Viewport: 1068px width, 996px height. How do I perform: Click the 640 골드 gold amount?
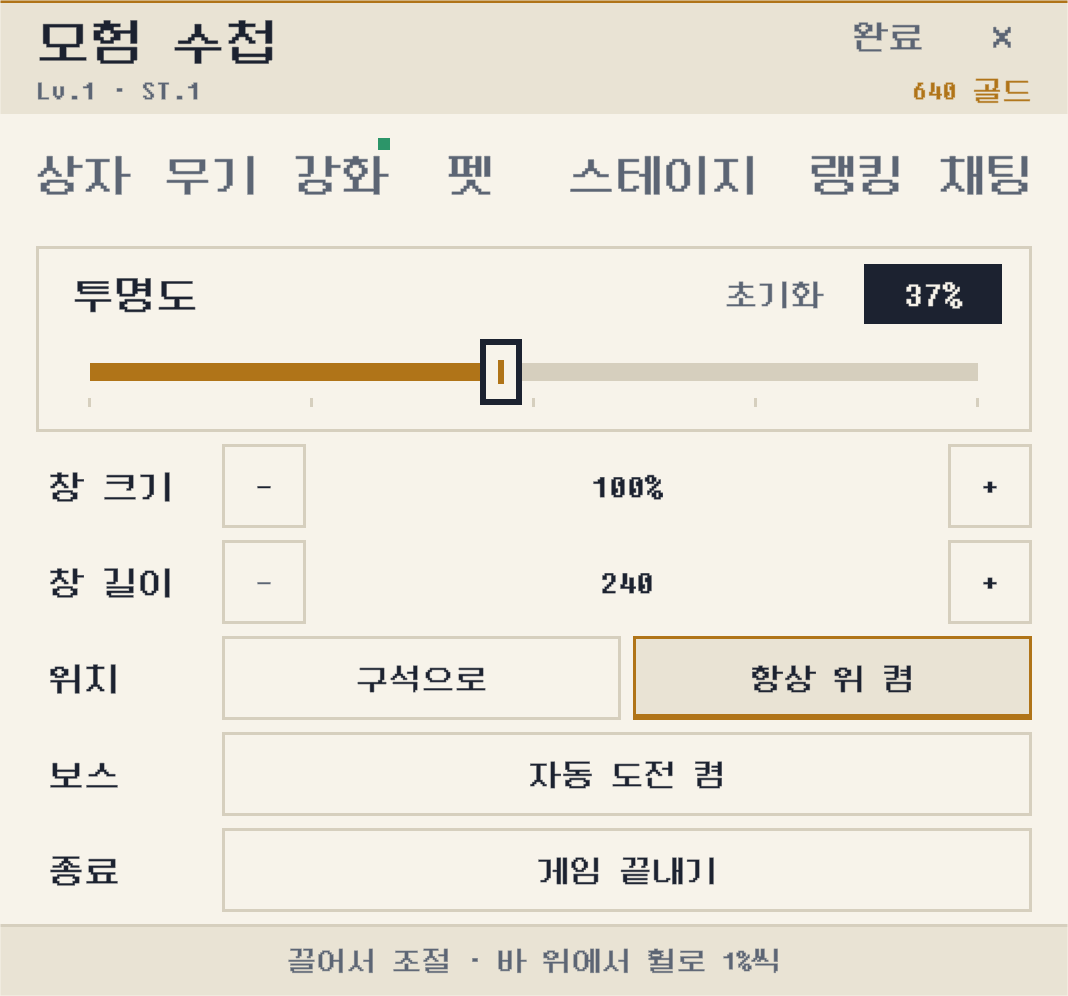pyautogui.click(x=971, y=91)
